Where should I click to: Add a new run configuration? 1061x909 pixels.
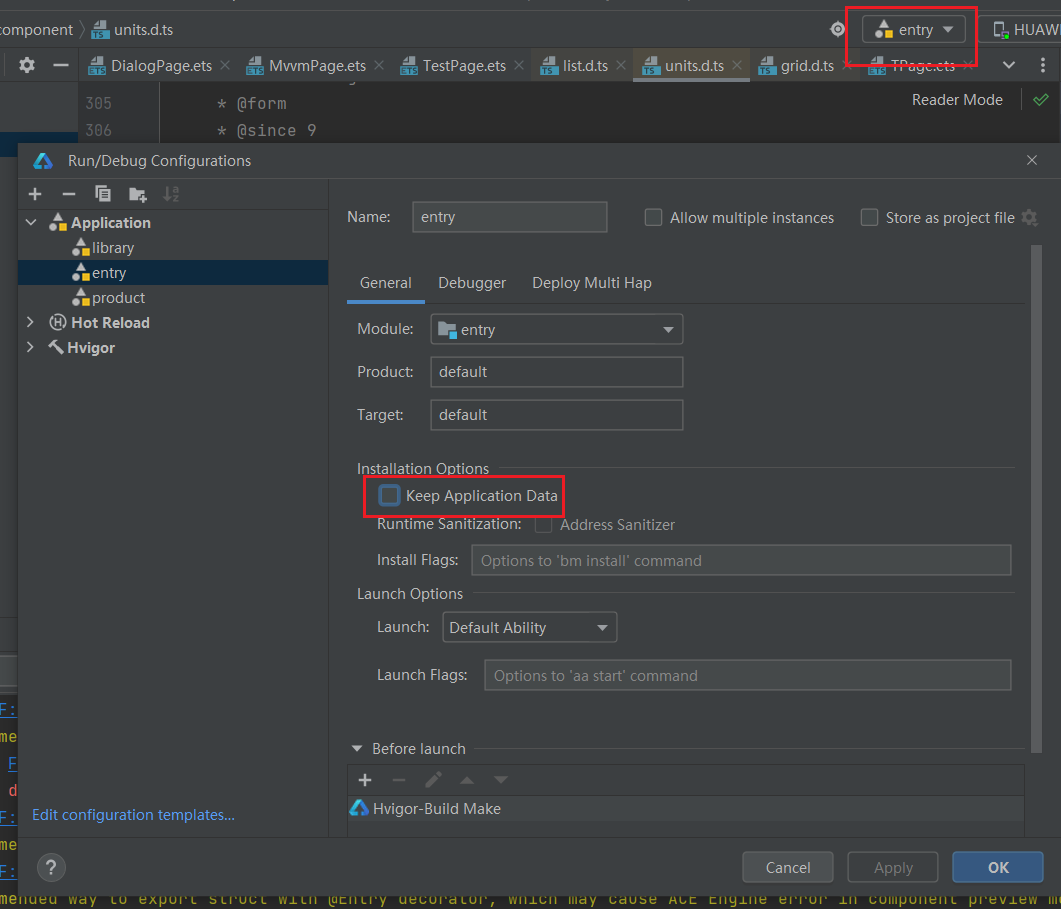pyautogui.click(x=35, y=194)
